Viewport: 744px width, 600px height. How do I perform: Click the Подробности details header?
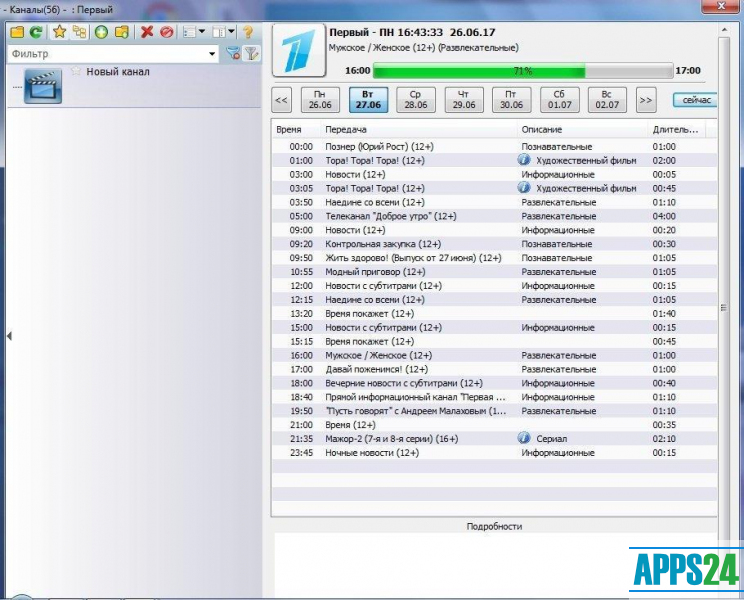[494, 526]
